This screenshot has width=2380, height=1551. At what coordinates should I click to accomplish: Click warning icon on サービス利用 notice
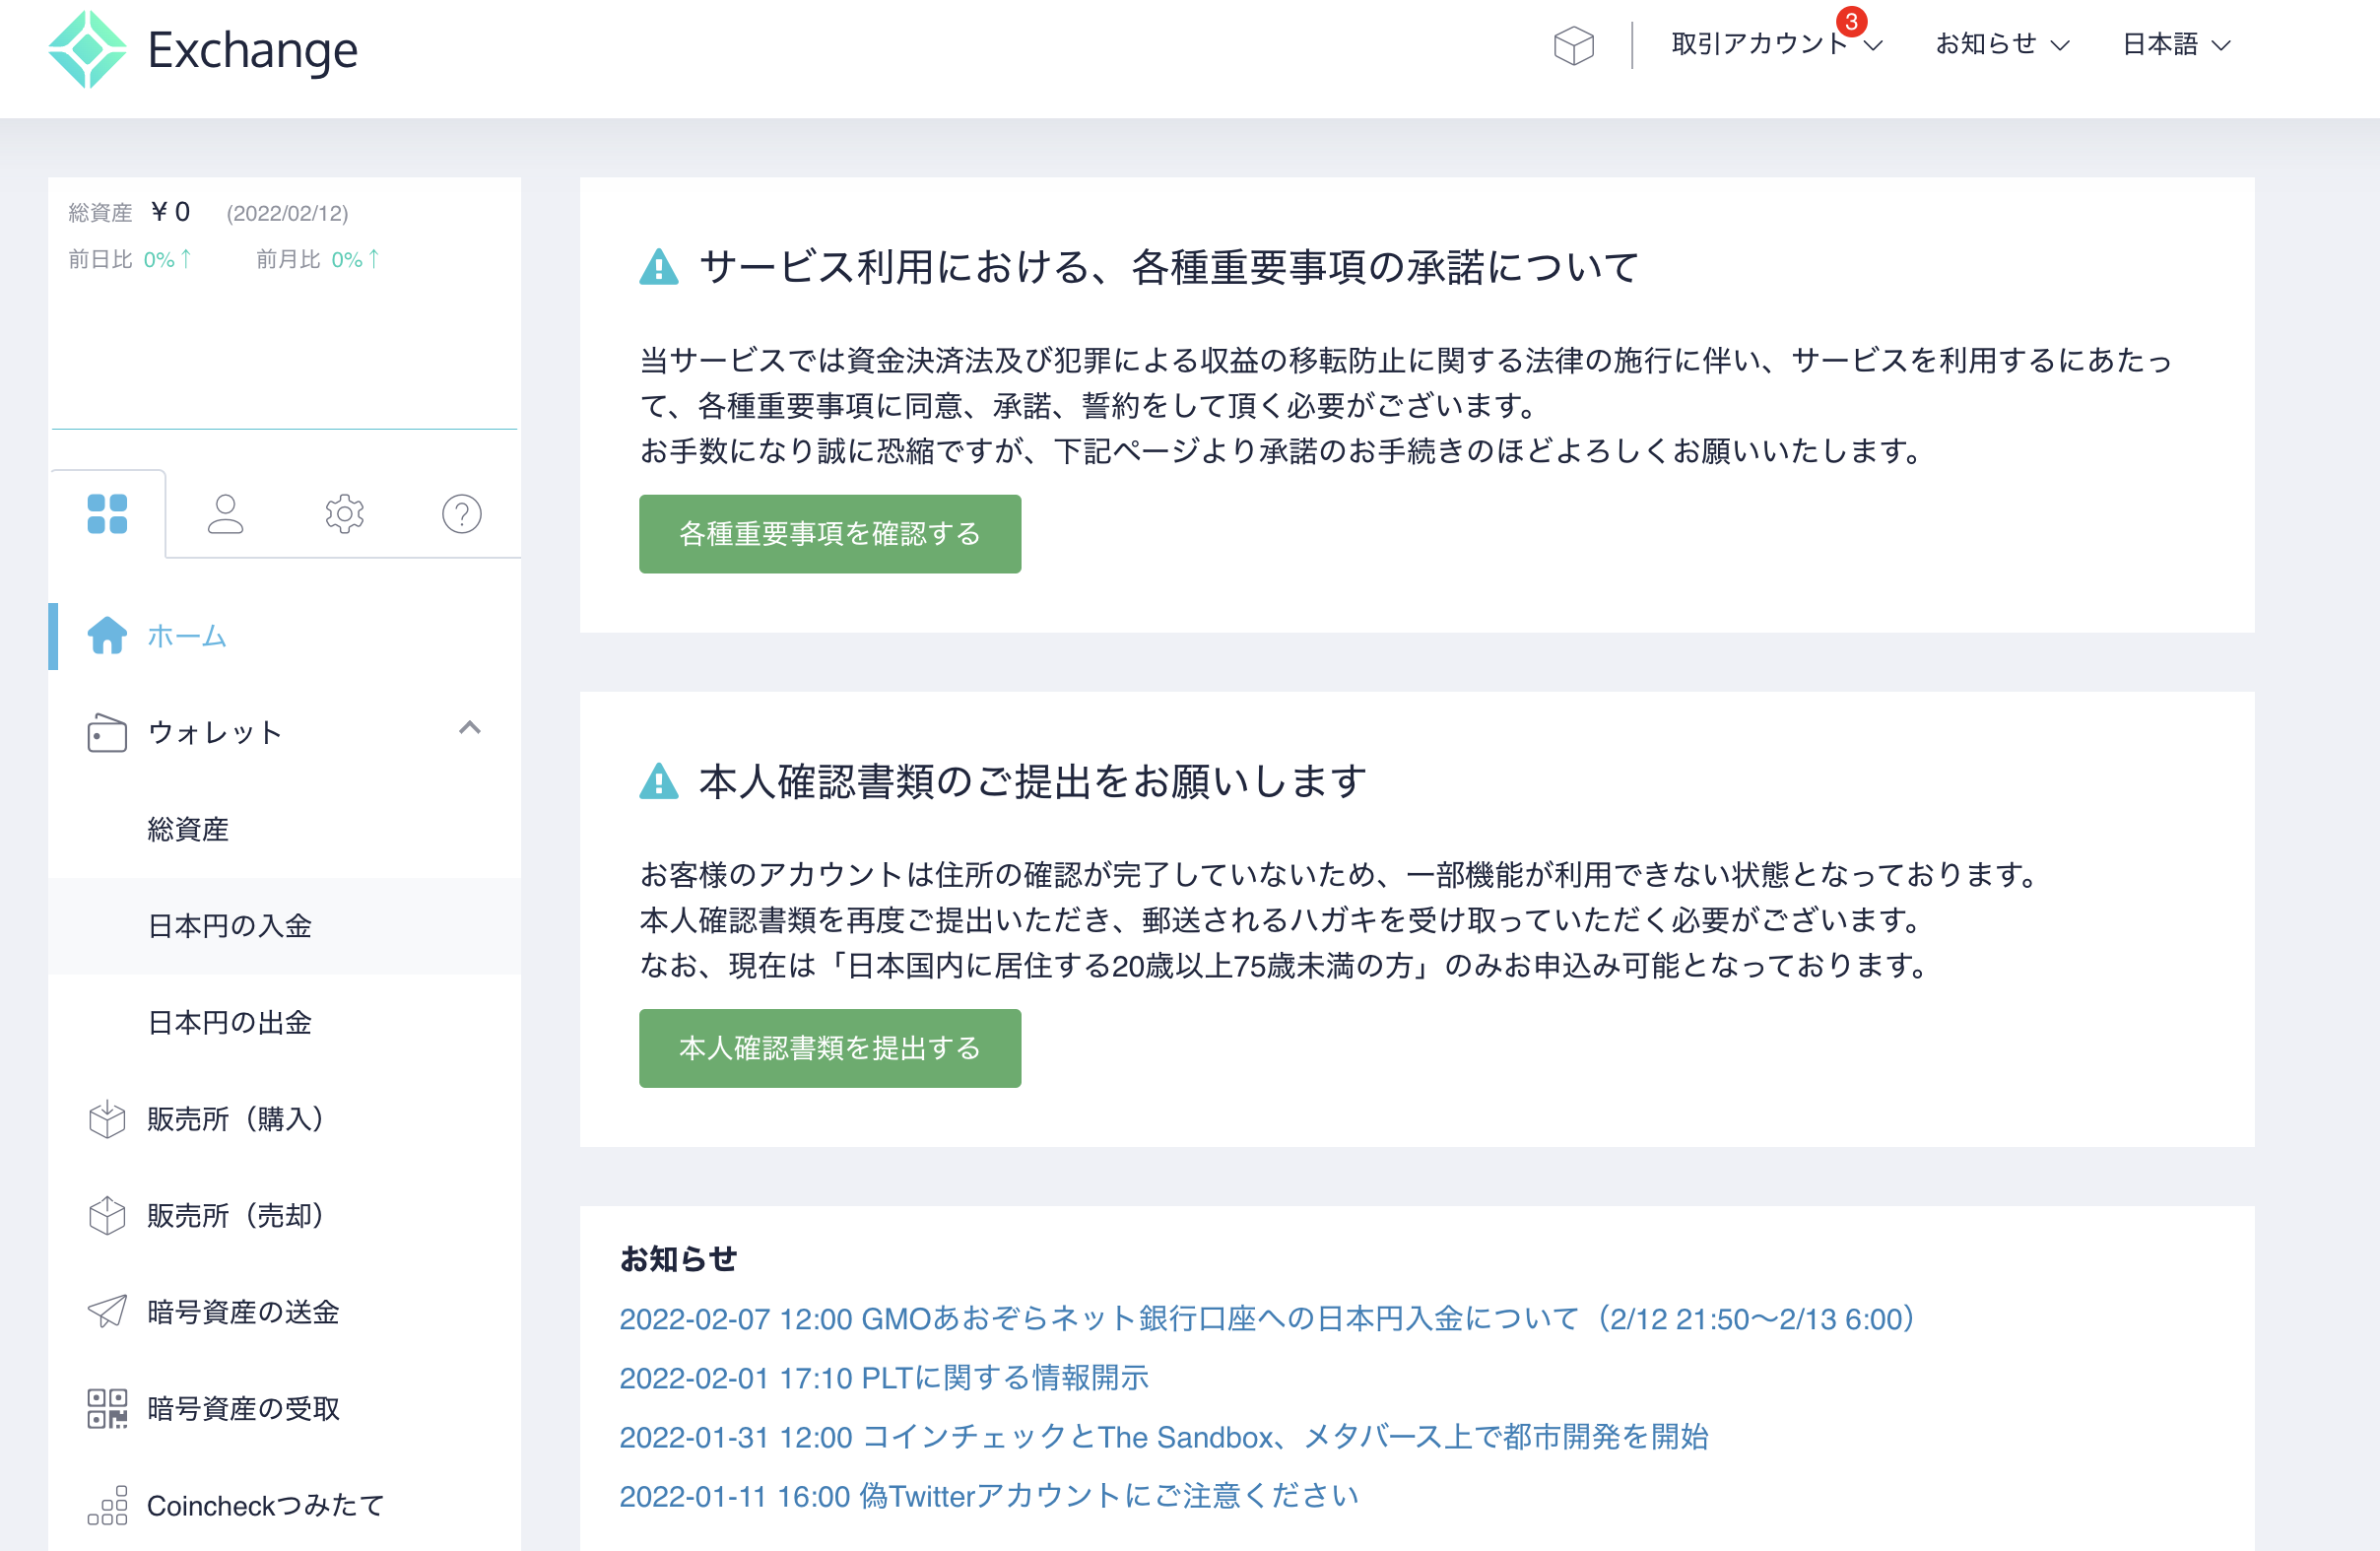658,267
